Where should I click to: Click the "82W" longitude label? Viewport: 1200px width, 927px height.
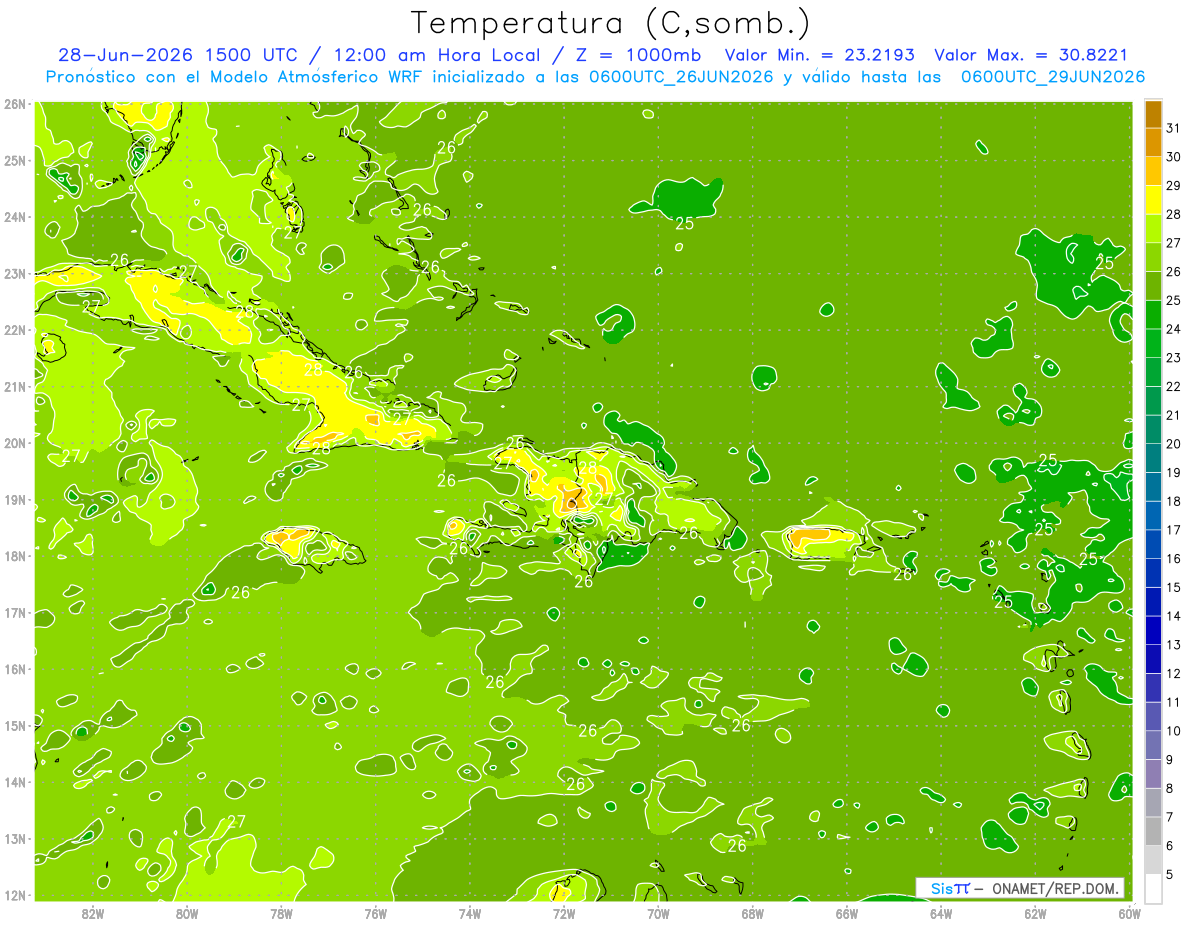pyautogui.click(x=92, y=914)
